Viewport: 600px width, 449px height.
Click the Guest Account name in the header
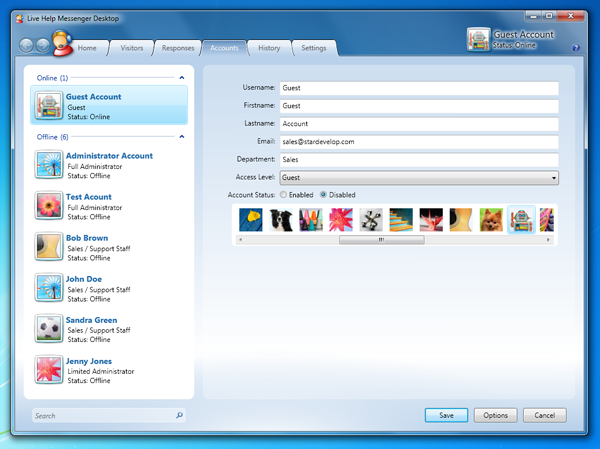click(x=523, y=34)
